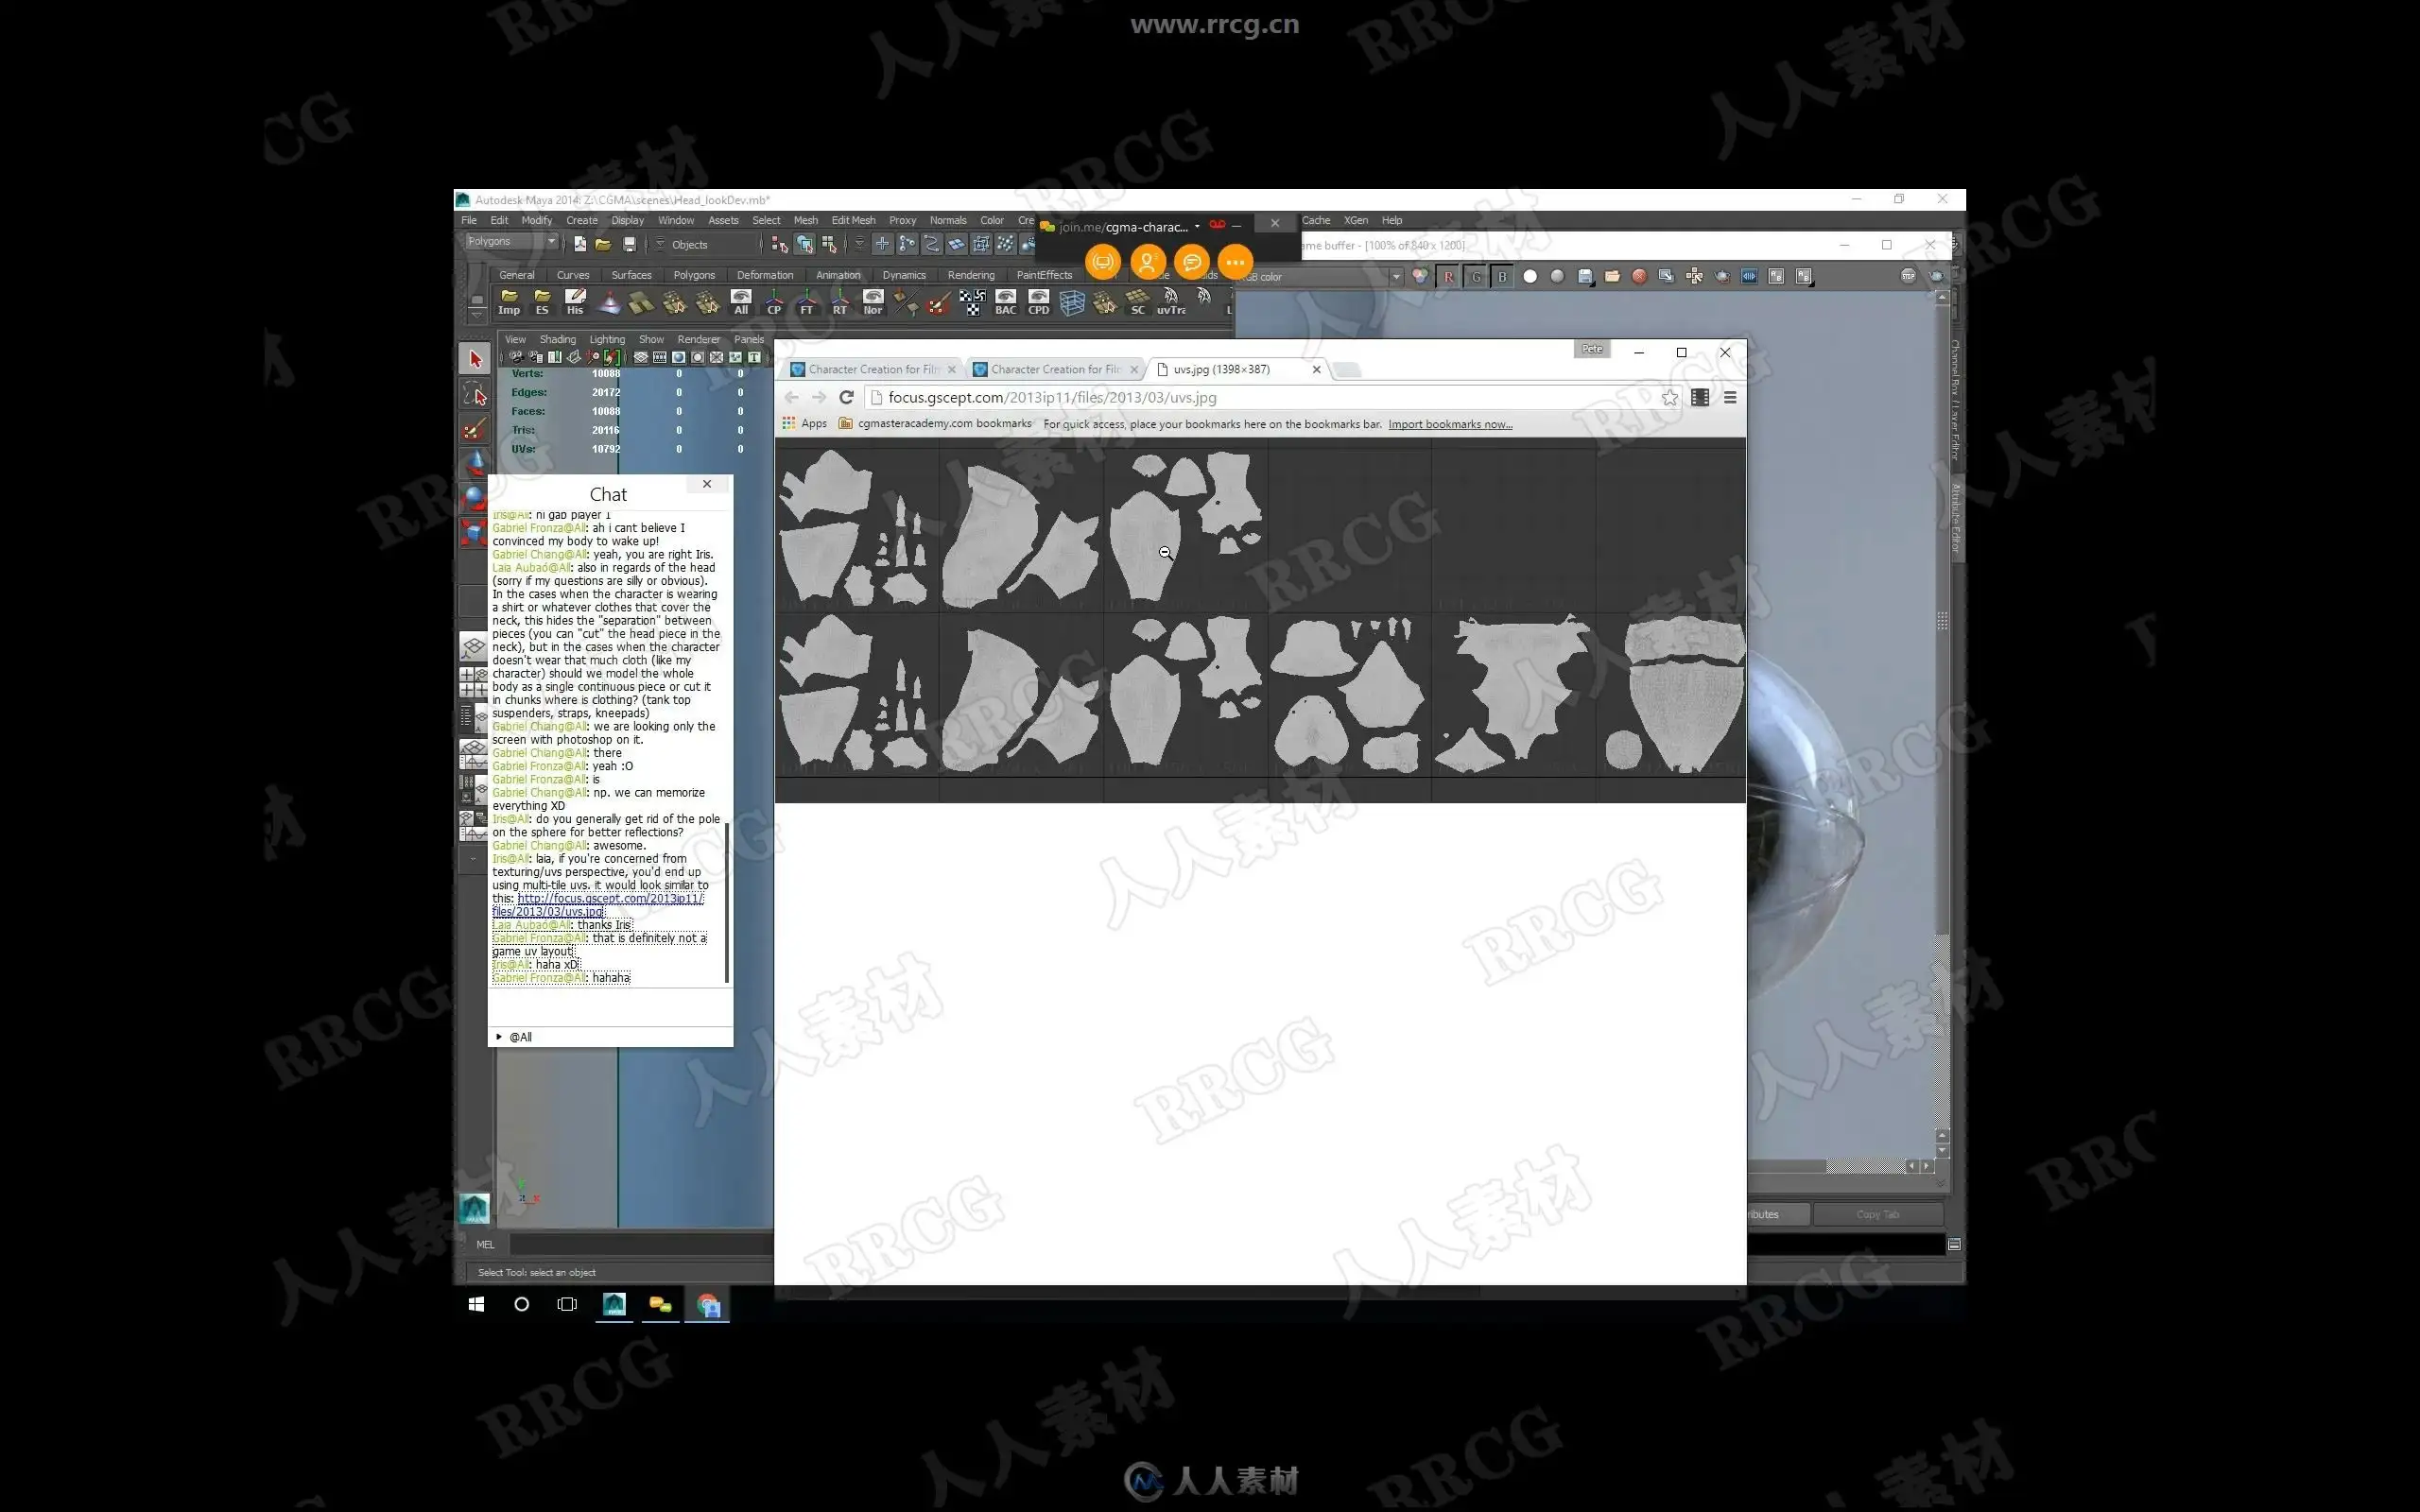Open cgmasteracademy.com bookmarks folder
2420x1512 pixels.
pos(935,424)
